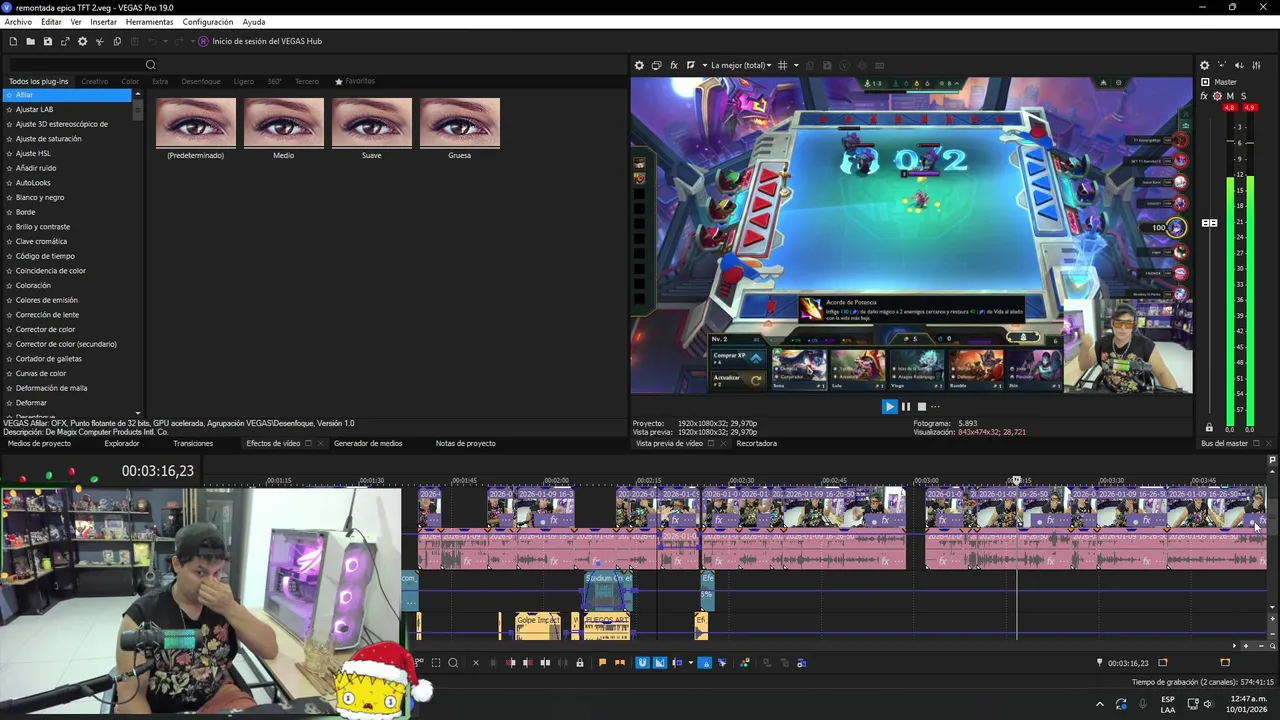1280x720 pixels.
Task: Click the plug-in search input field
Action: click(75, 65)
